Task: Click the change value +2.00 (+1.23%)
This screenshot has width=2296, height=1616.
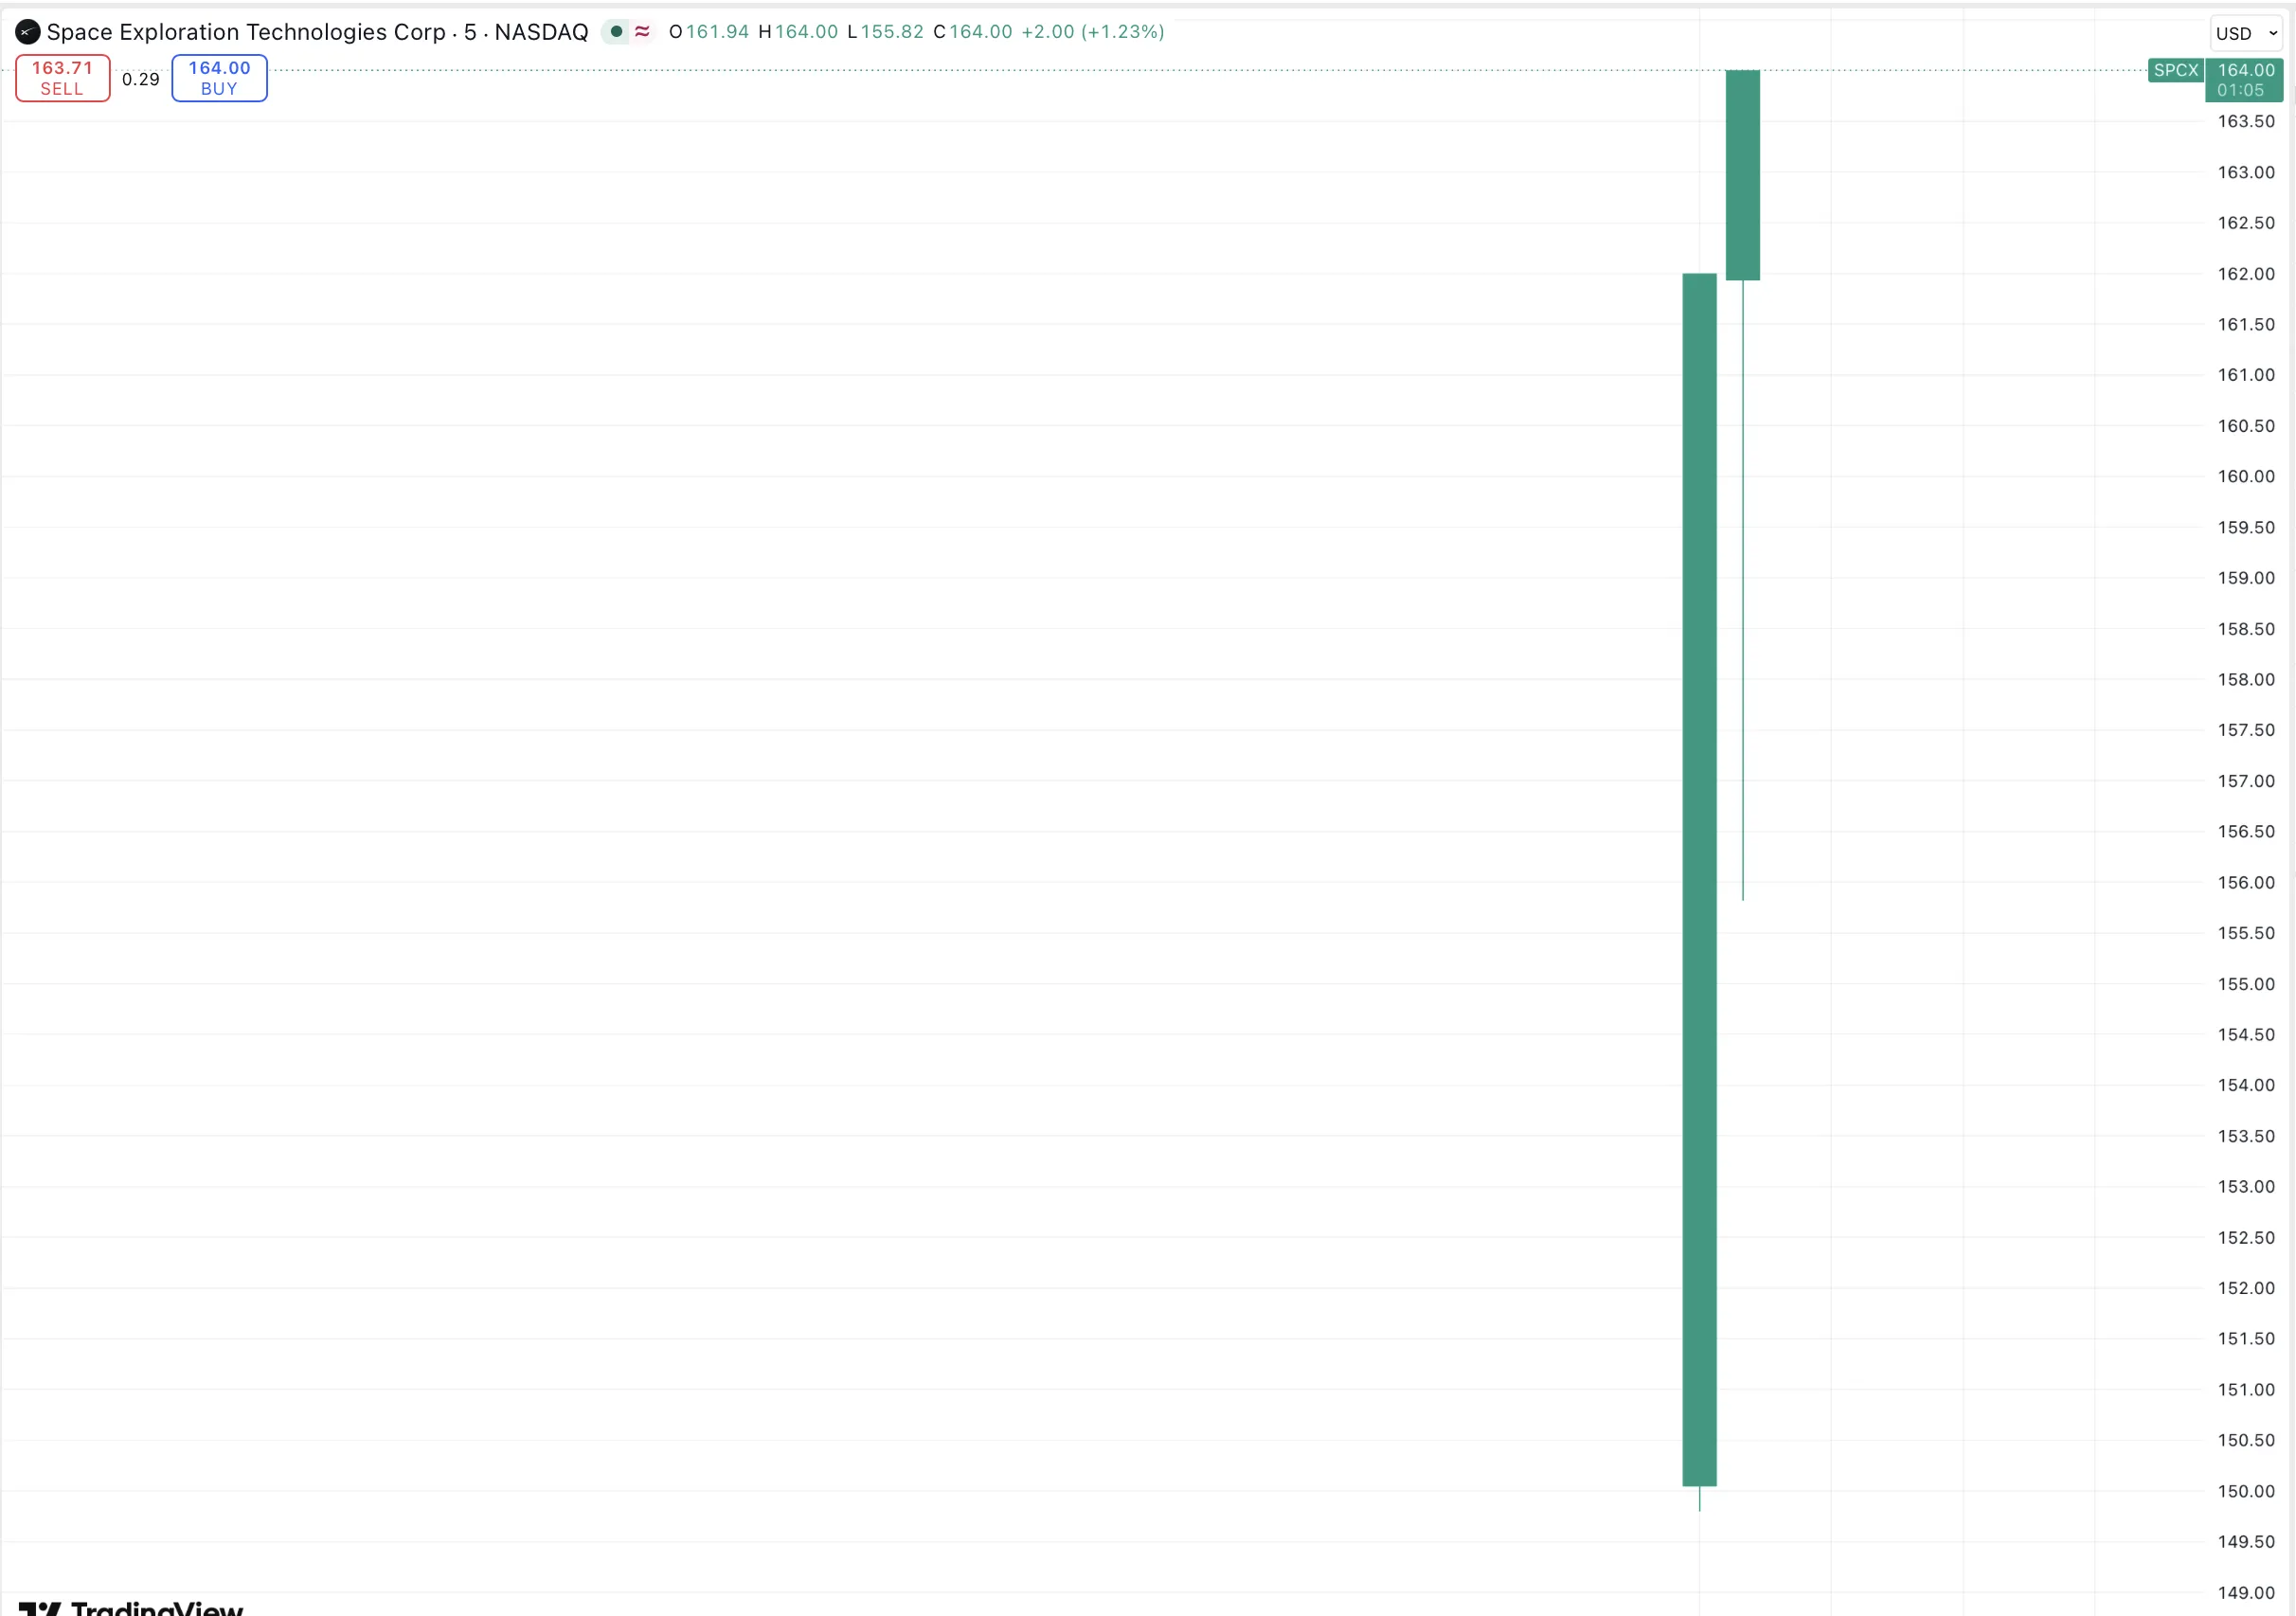Action: [x=1093, y=32]
